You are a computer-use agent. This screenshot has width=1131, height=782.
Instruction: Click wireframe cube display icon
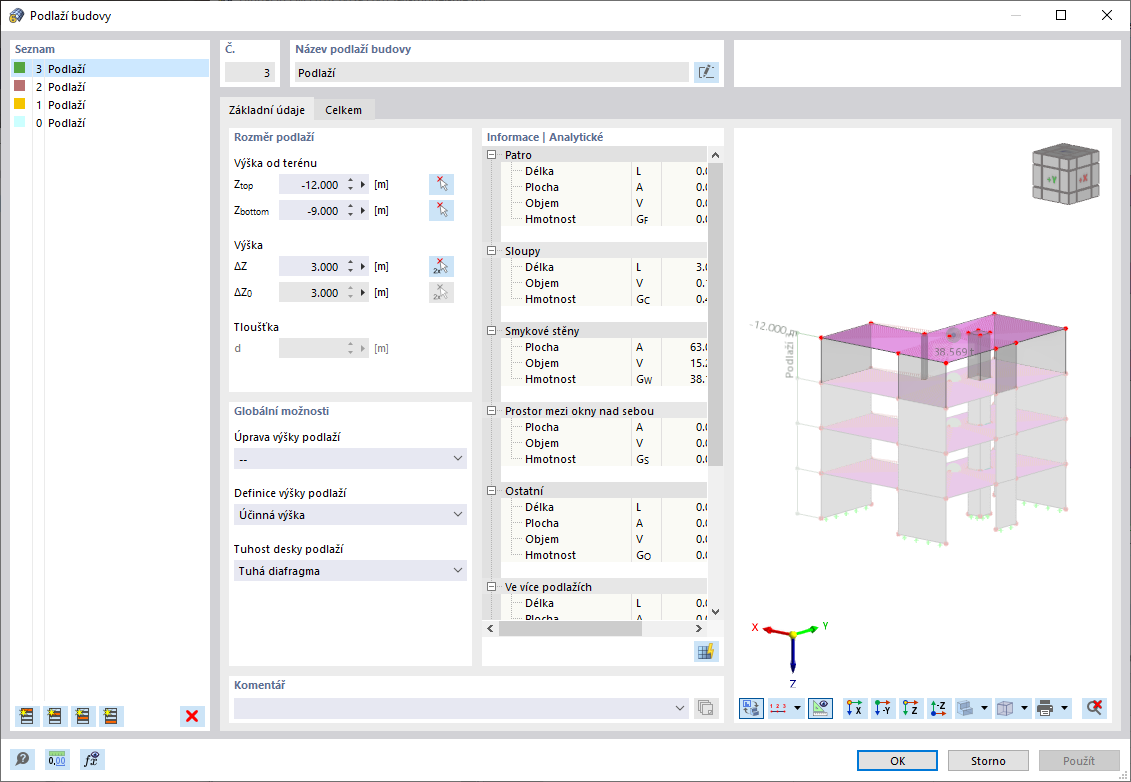(x=1005, y=708)
